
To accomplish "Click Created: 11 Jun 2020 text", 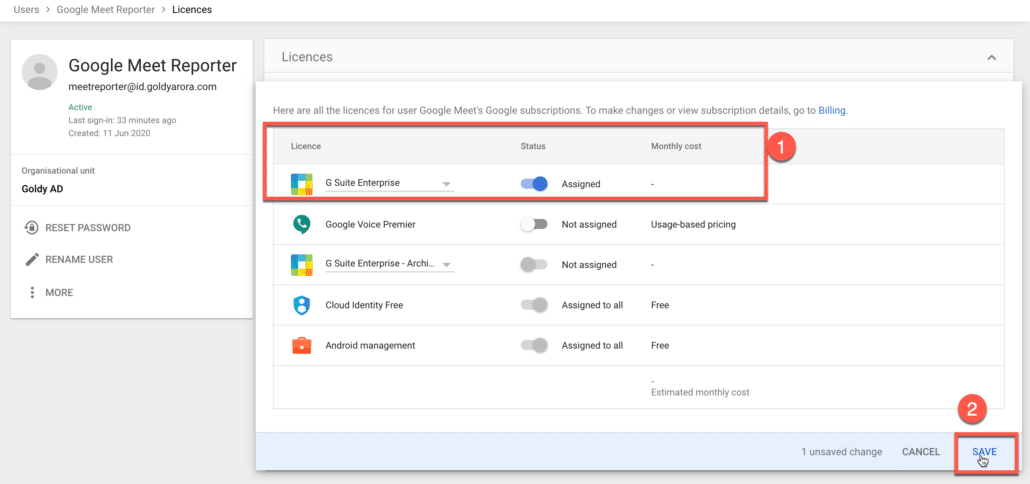I will point(110,133).
